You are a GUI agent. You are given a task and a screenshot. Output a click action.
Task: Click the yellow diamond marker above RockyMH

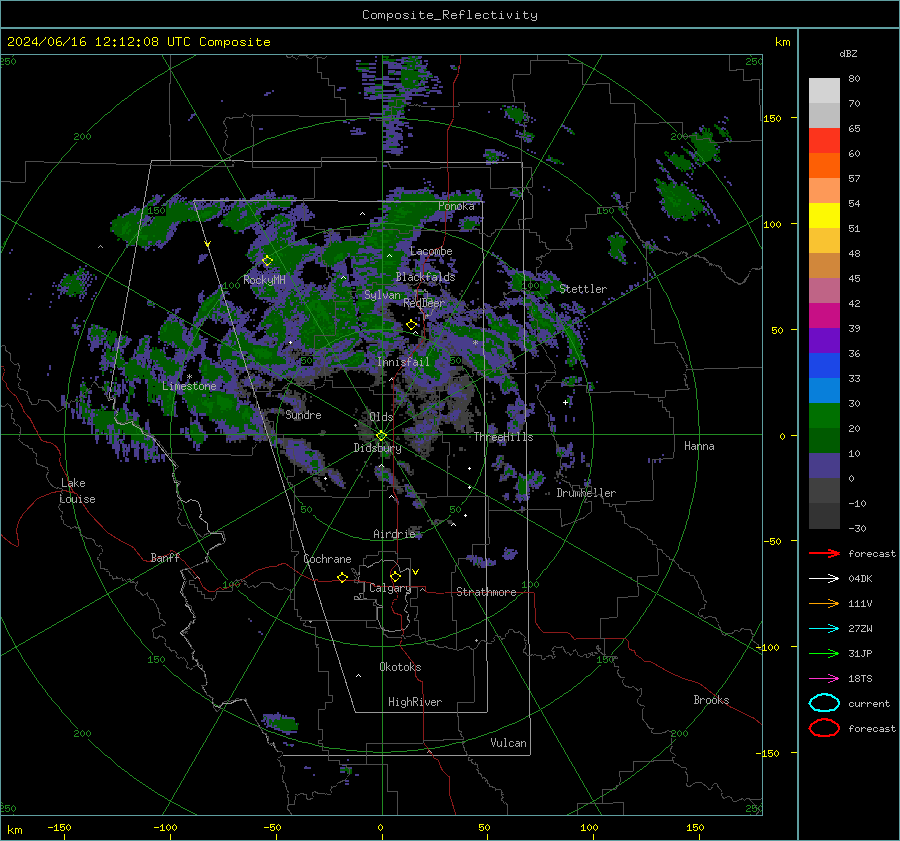(x=267, y=261)
